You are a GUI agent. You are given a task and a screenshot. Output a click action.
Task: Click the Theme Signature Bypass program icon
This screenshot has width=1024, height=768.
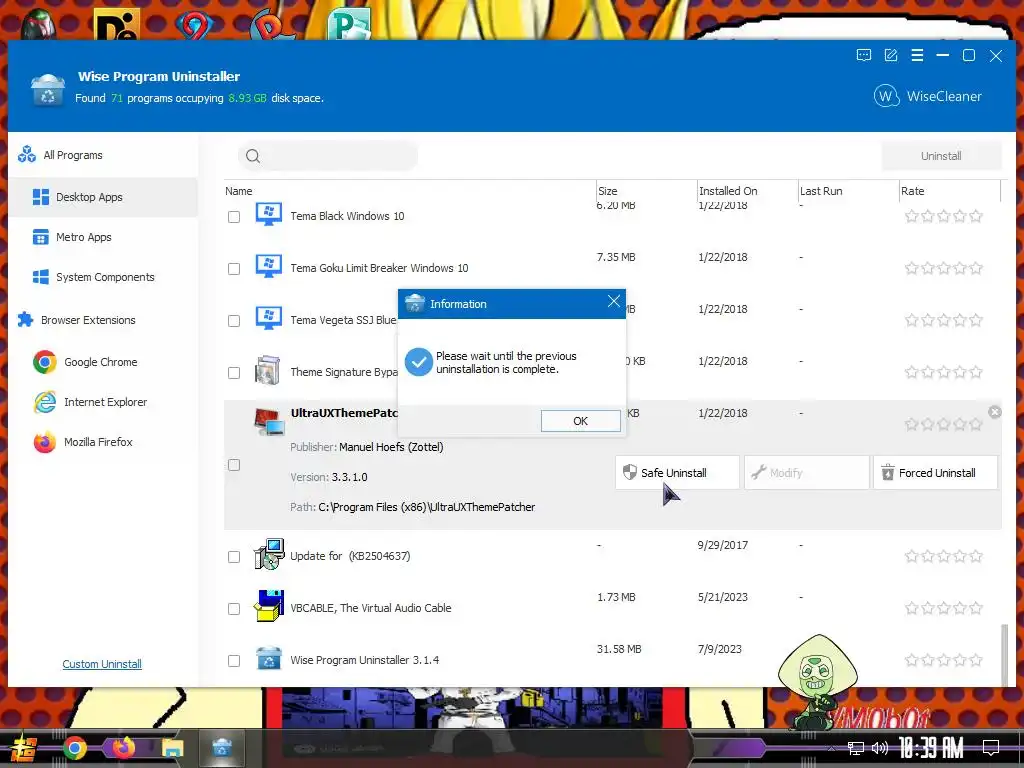tap(268, 370)
